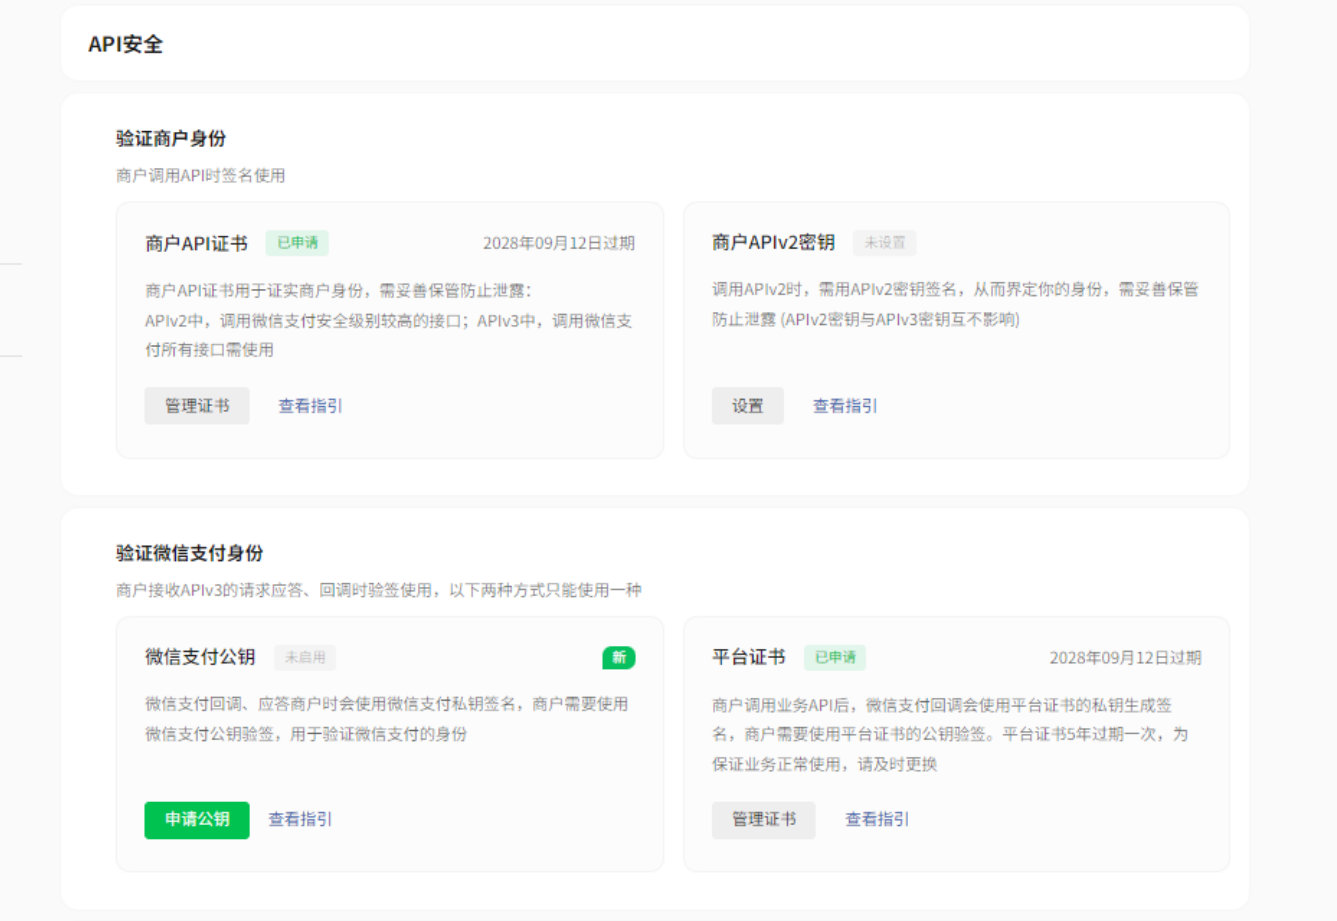This screenshot has height=921, width=1337.
Task: Click the green 新 badge on 微信支付公钥
Action: click(619, 657)
